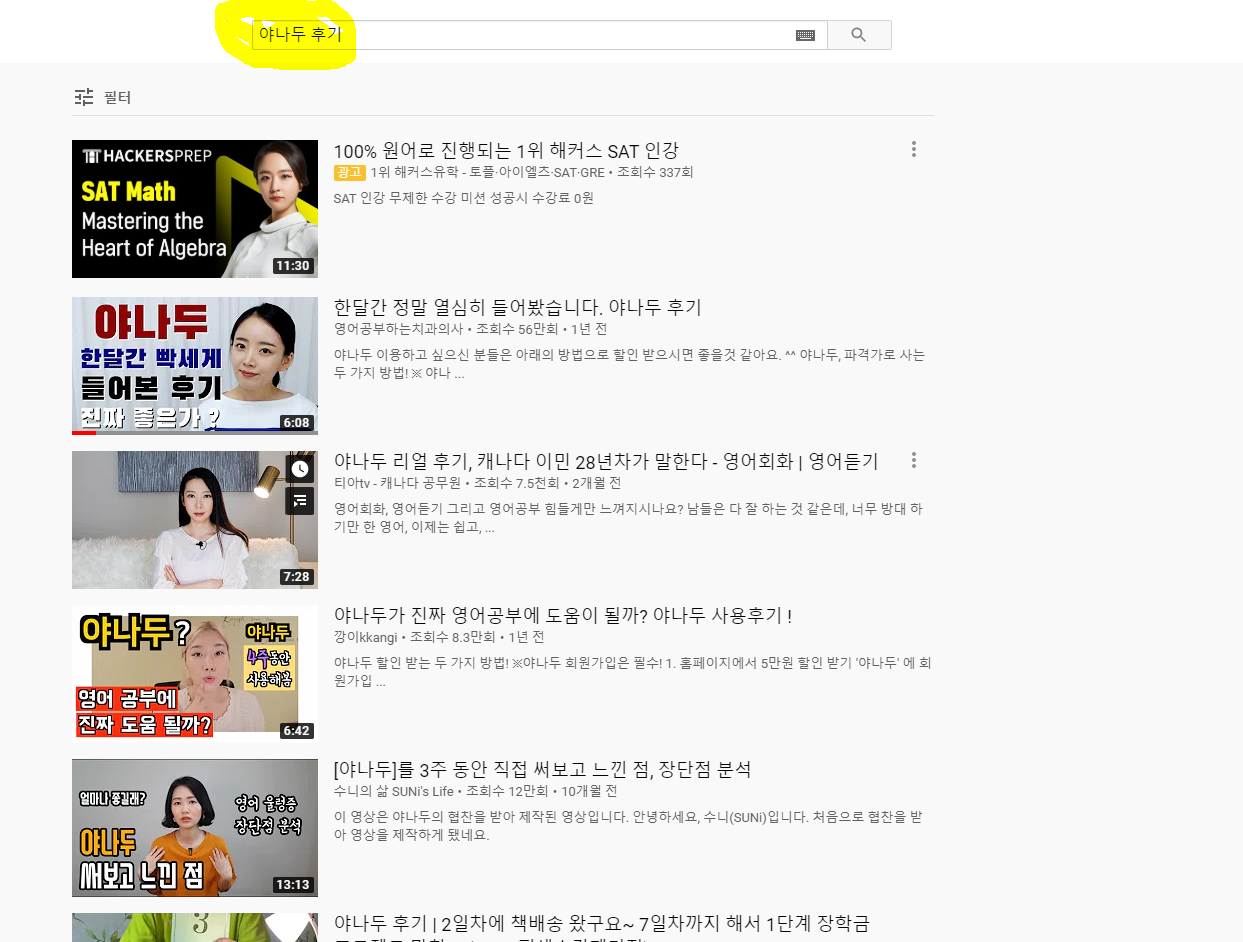
Task: Open title [야나두]를 3주 동안 직접 써보고 느낀 점
Action: click(x=543, y=770)
